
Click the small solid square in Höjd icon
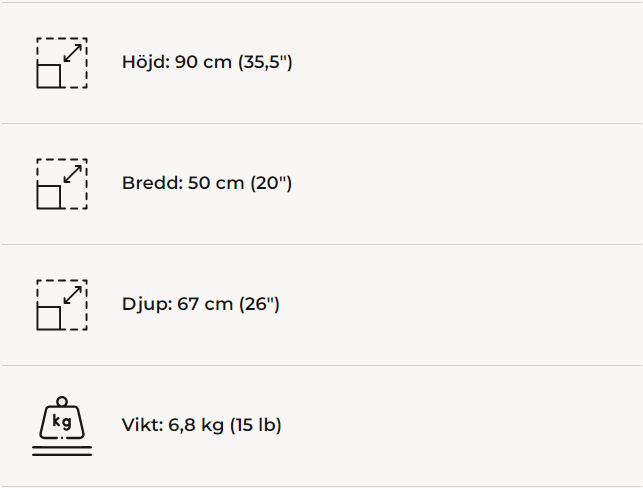click(49, 75)
